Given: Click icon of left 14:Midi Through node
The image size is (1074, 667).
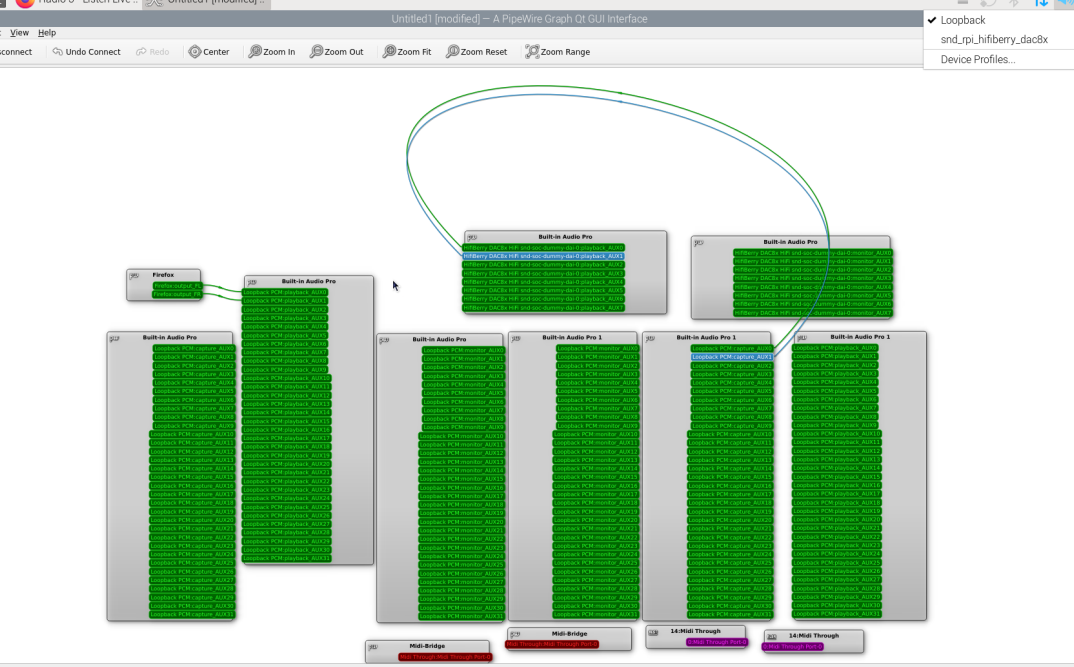Looking at the screenshot, I should coord(653,632).
